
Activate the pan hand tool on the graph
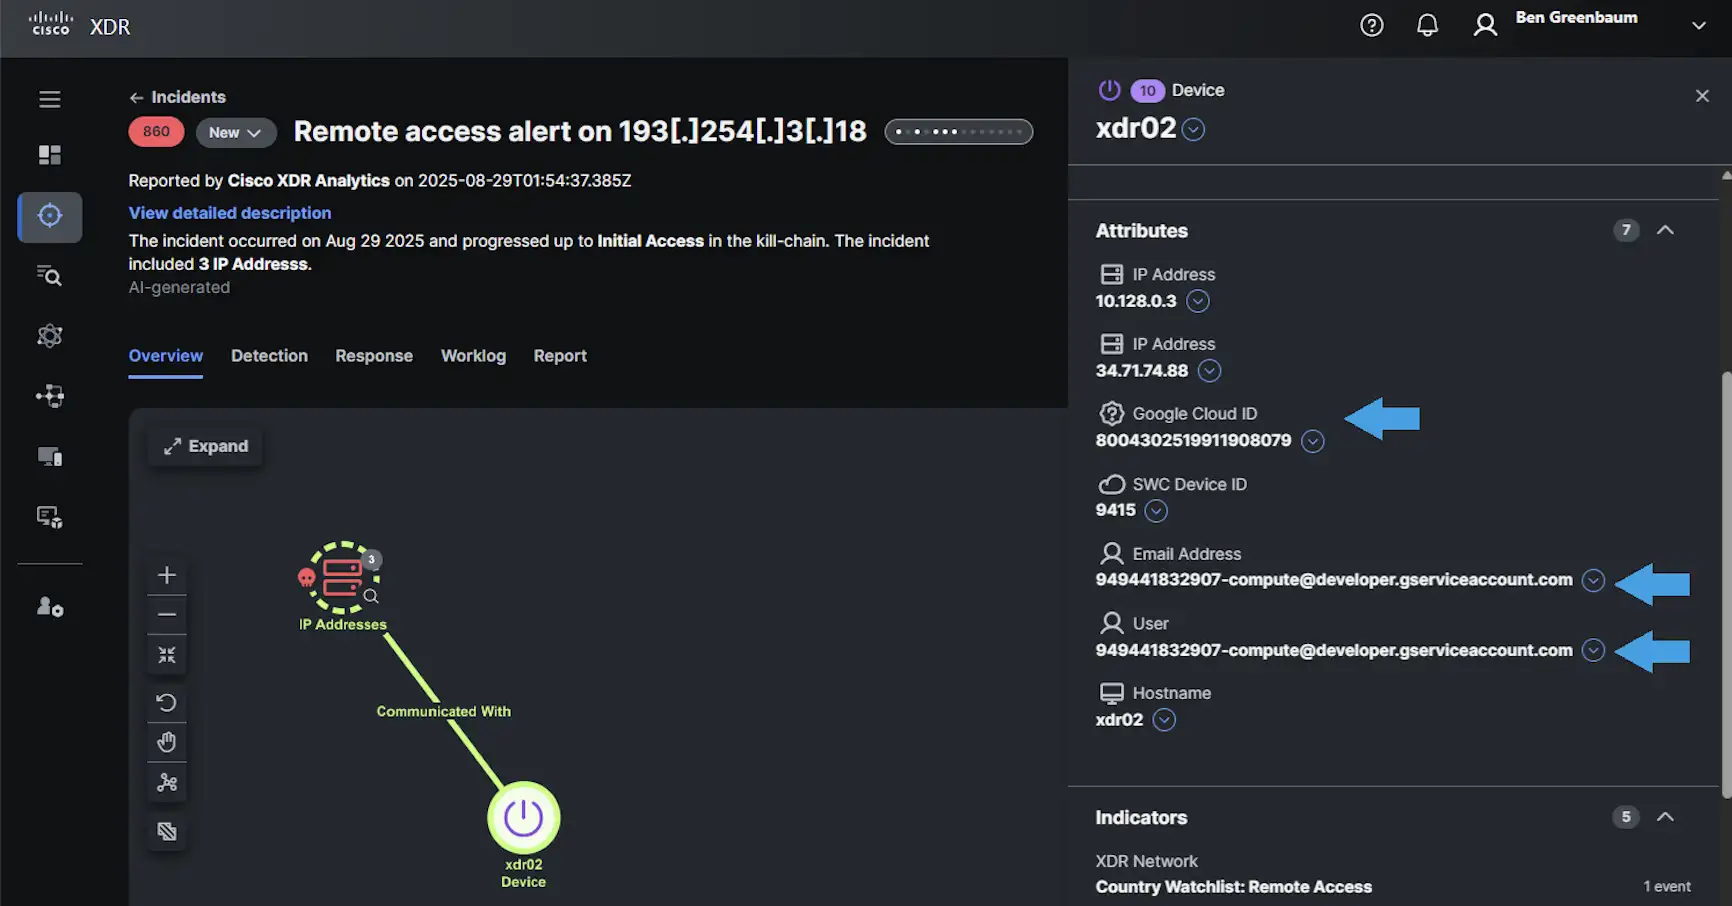(x=166, y=742)
